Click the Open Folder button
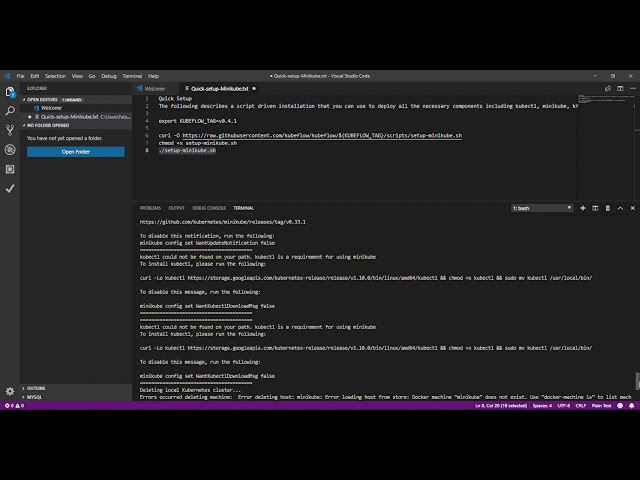 (x=76, y=152)
